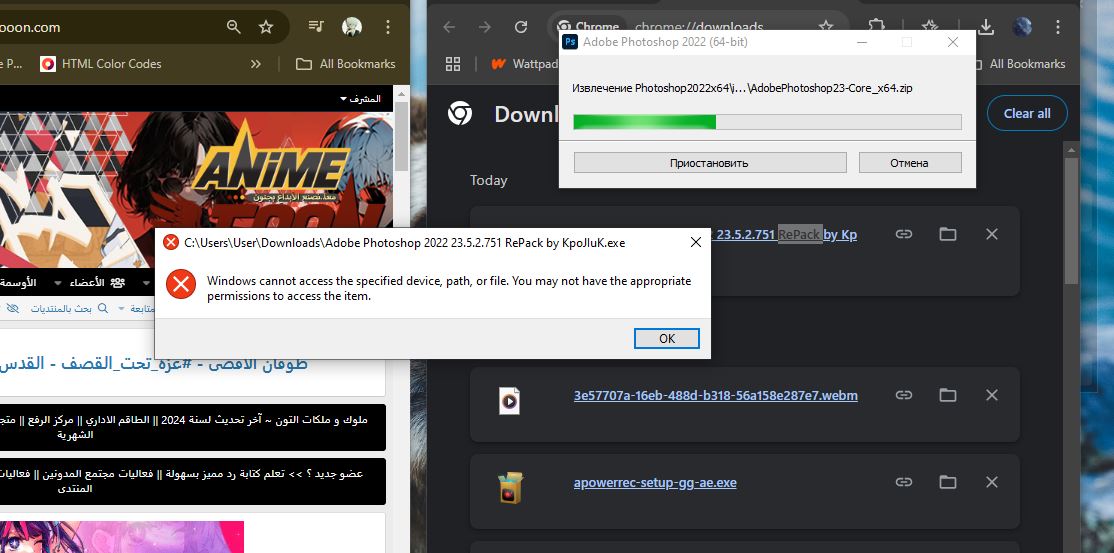1114x553 pixels.
Task: Click بحث بالمنتديات forum search
Action: pos(69,308)
